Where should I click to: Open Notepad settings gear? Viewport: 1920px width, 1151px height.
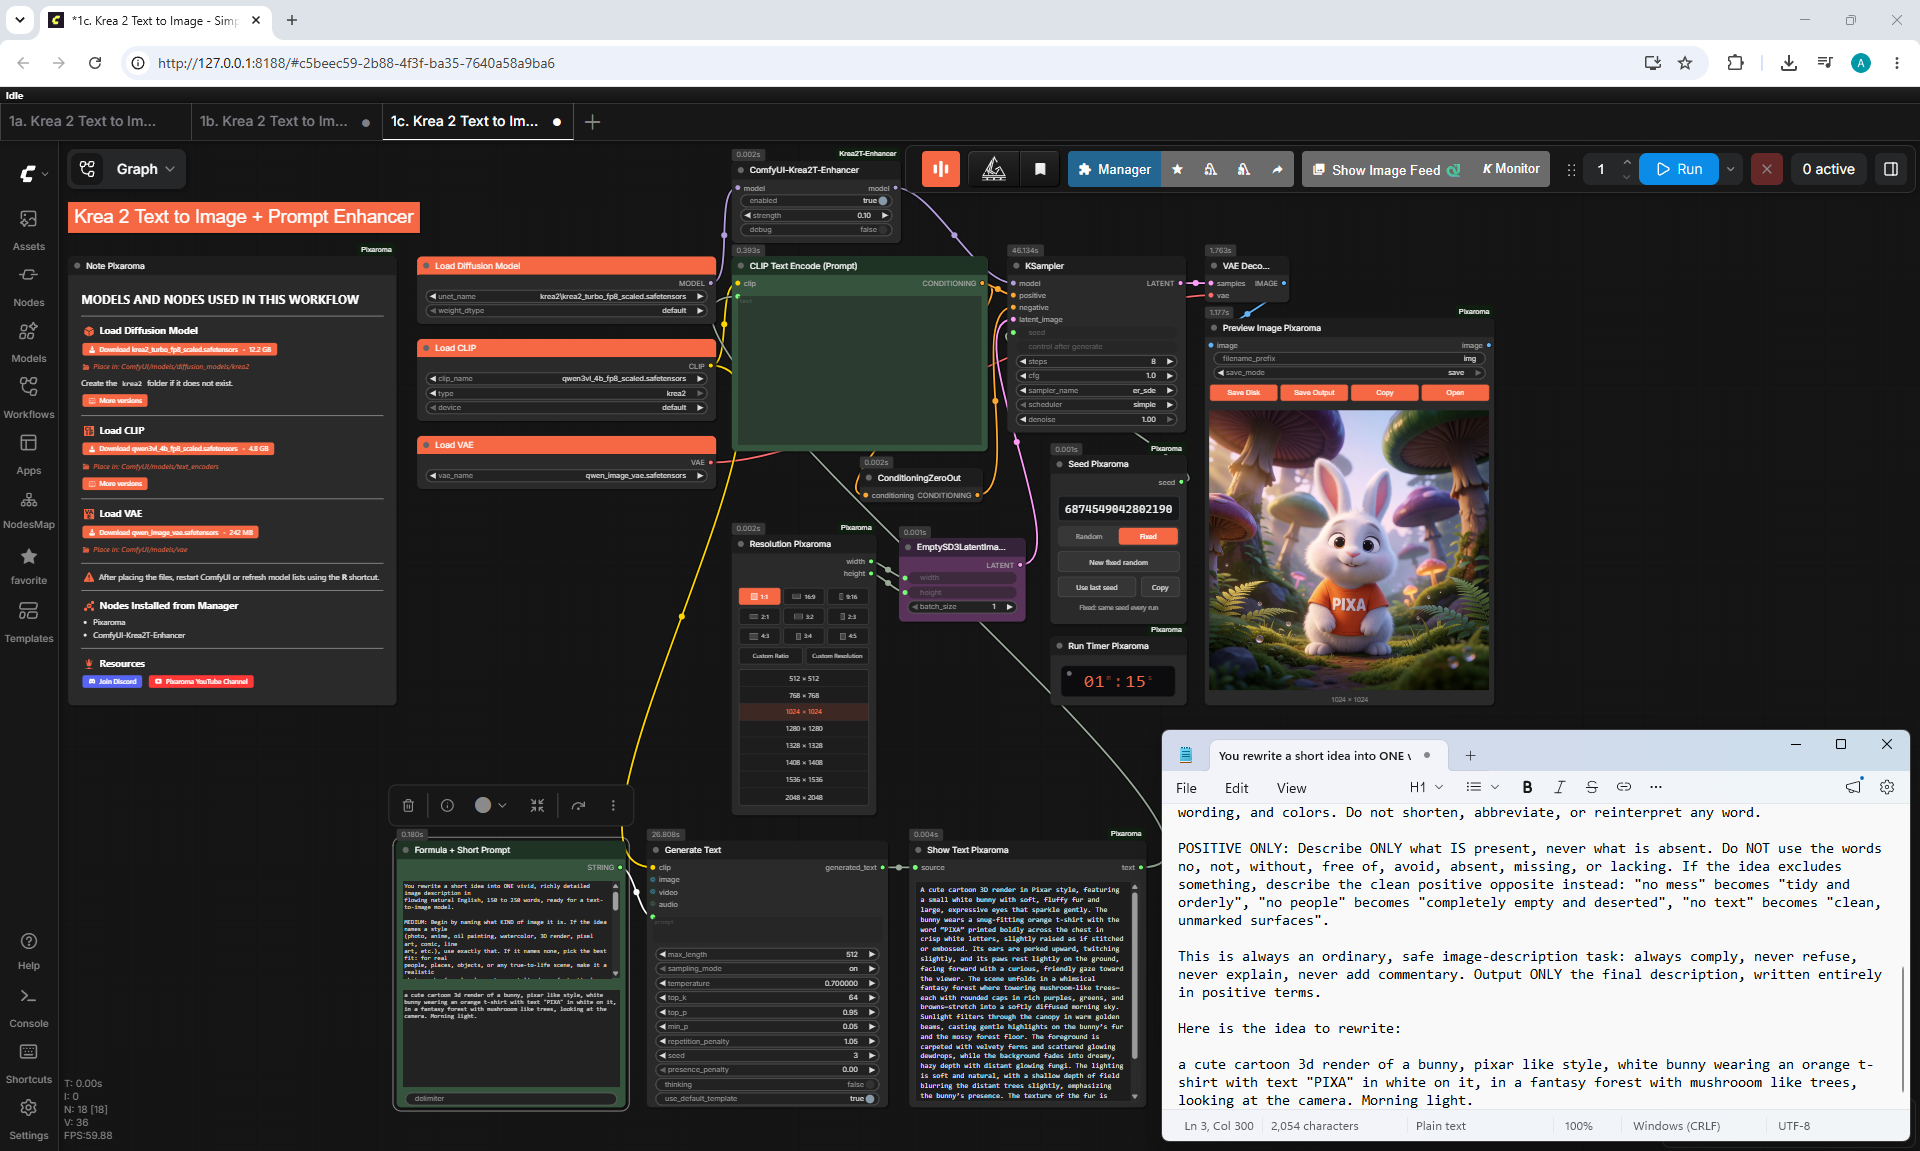point(1887,787)
